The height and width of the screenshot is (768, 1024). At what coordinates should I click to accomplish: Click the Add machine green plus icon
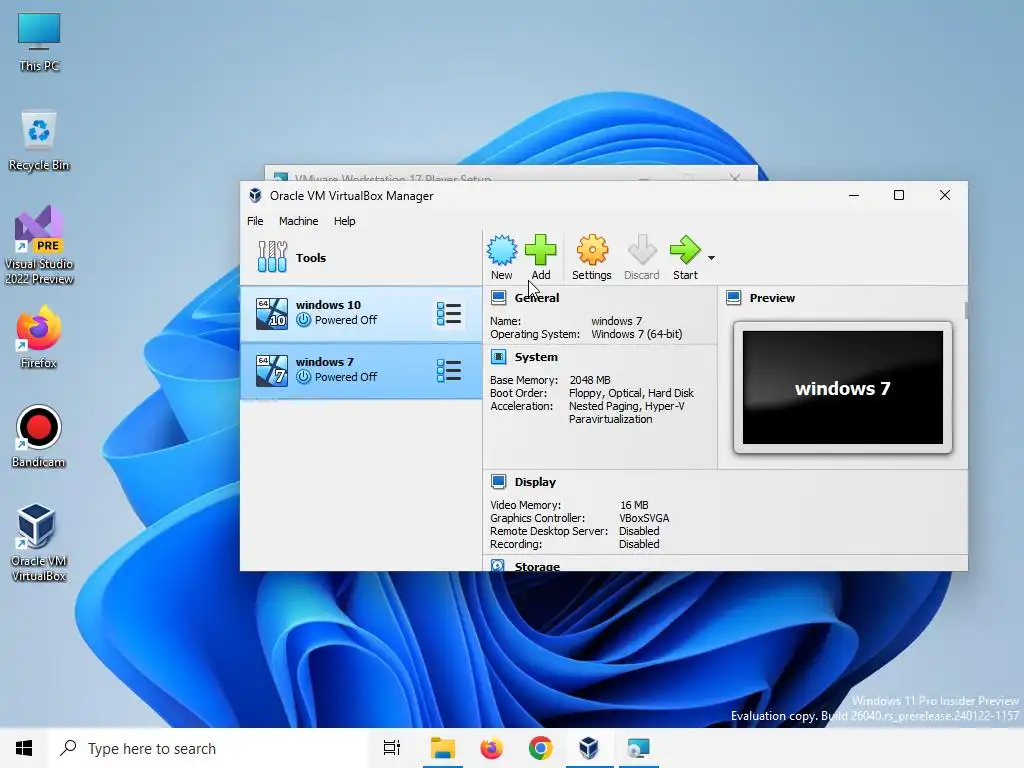pos(540,250)
